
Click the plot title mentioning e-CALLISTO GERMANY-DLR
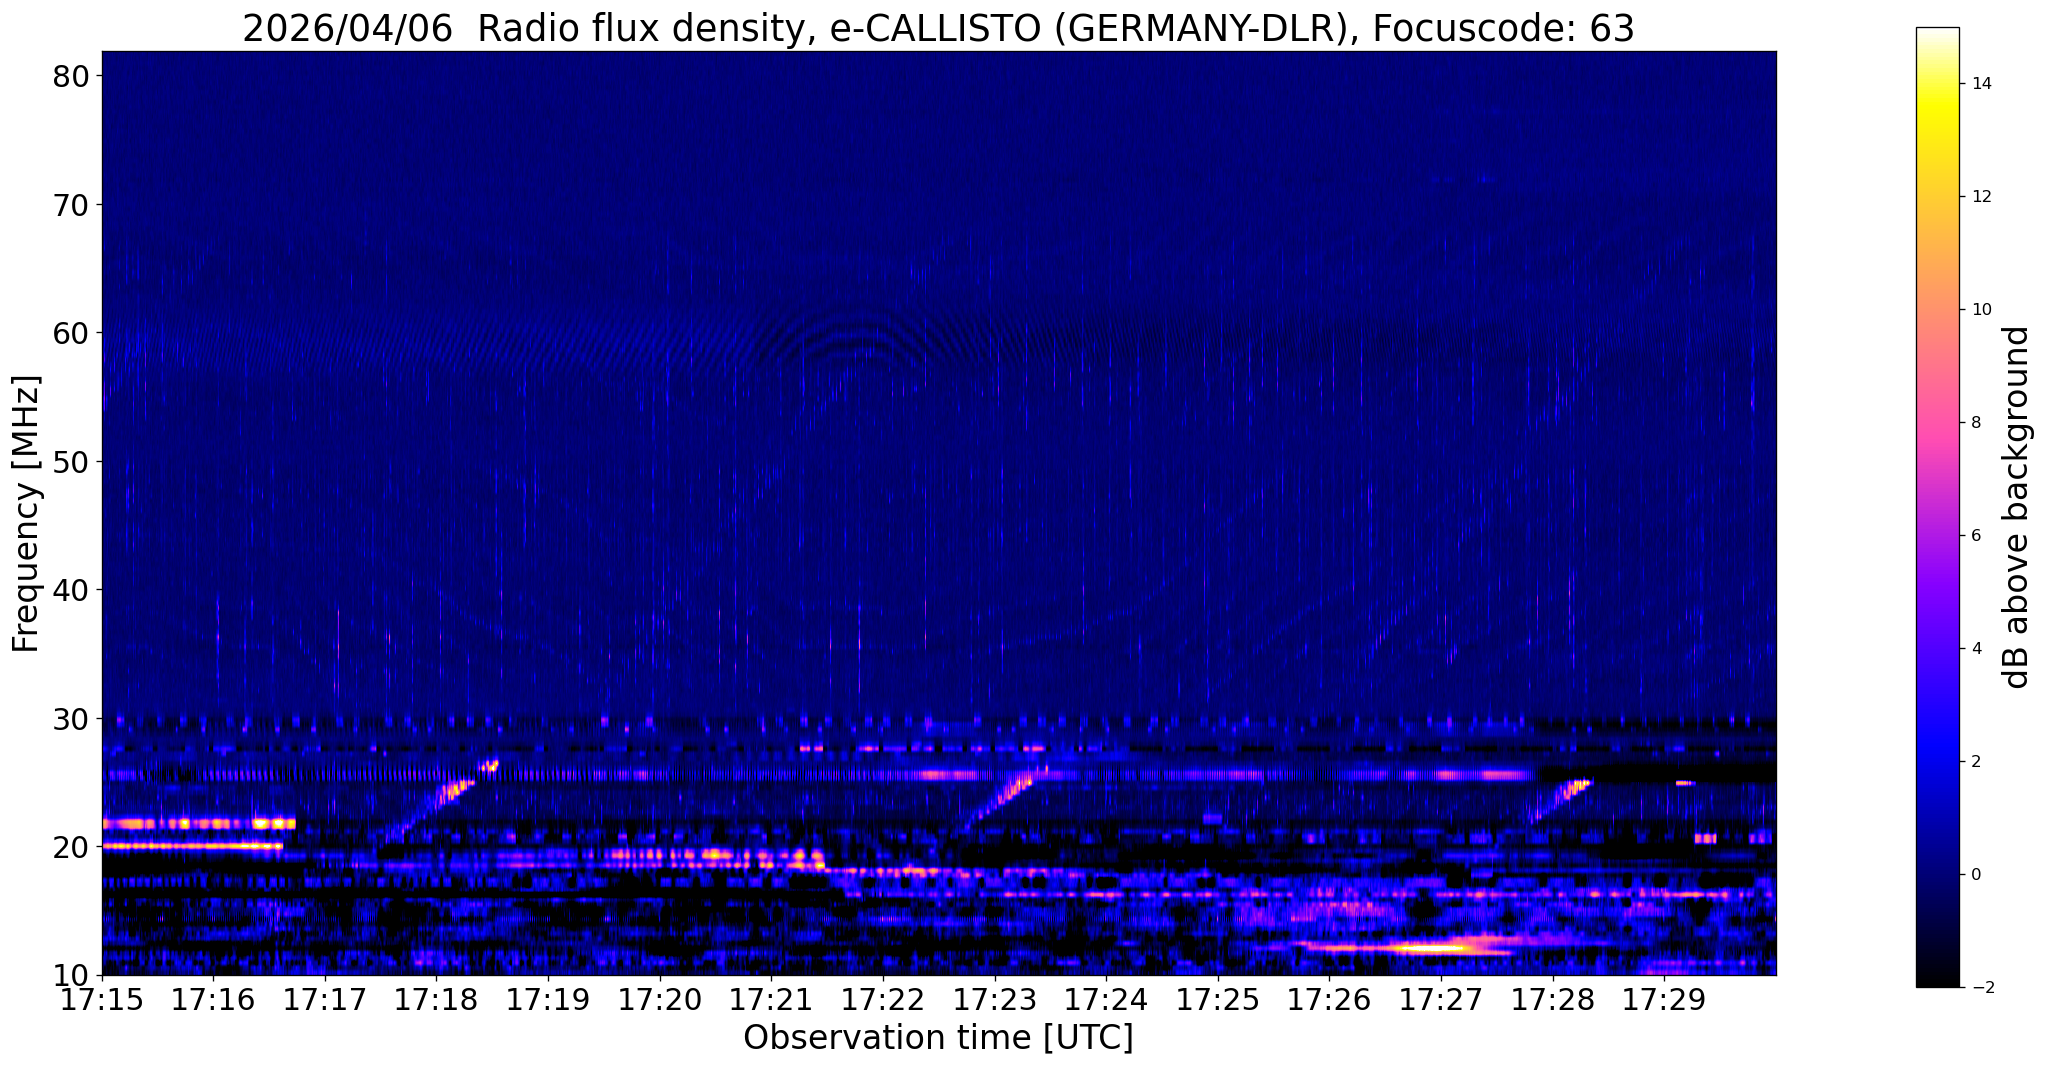tap(938, 29)
